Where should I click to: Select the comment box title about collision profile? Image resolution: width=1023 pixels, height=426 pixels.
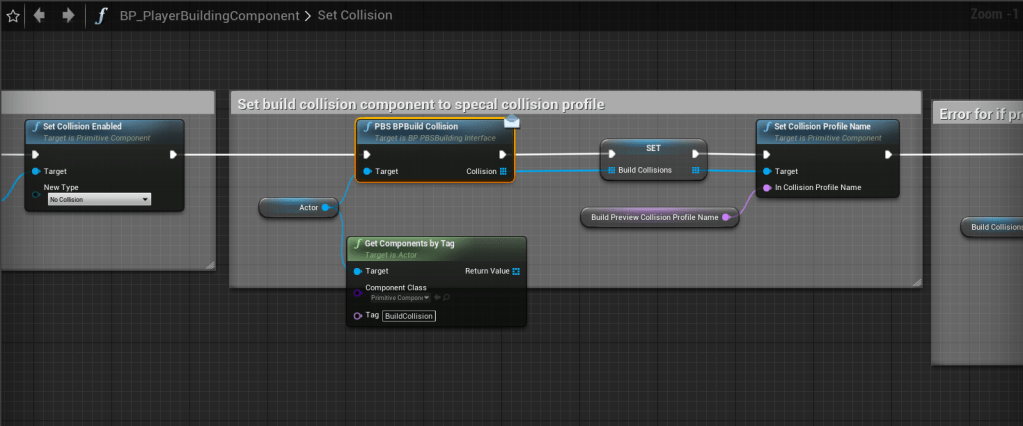pyautogui.click(x=420, y=104)
